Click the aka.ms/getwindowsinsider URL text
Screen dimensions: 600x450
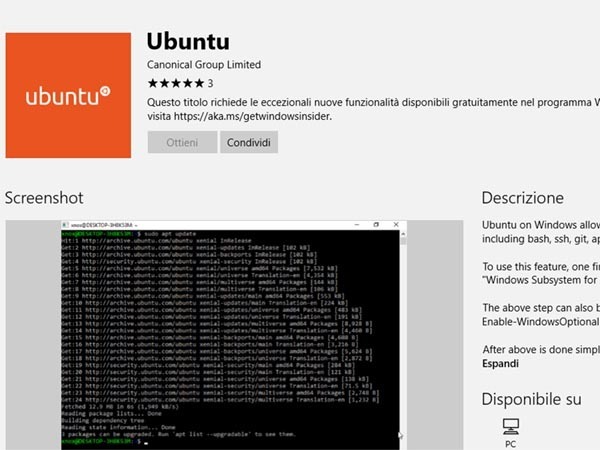tap(253, 116)
